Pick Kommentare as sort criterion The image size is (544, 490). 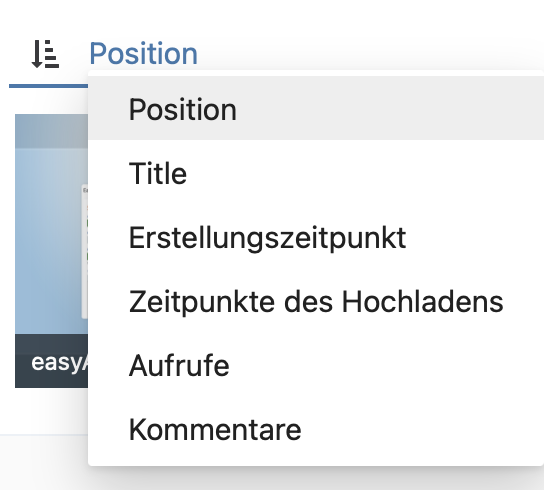pyautogui.click(x=316, y=430)
